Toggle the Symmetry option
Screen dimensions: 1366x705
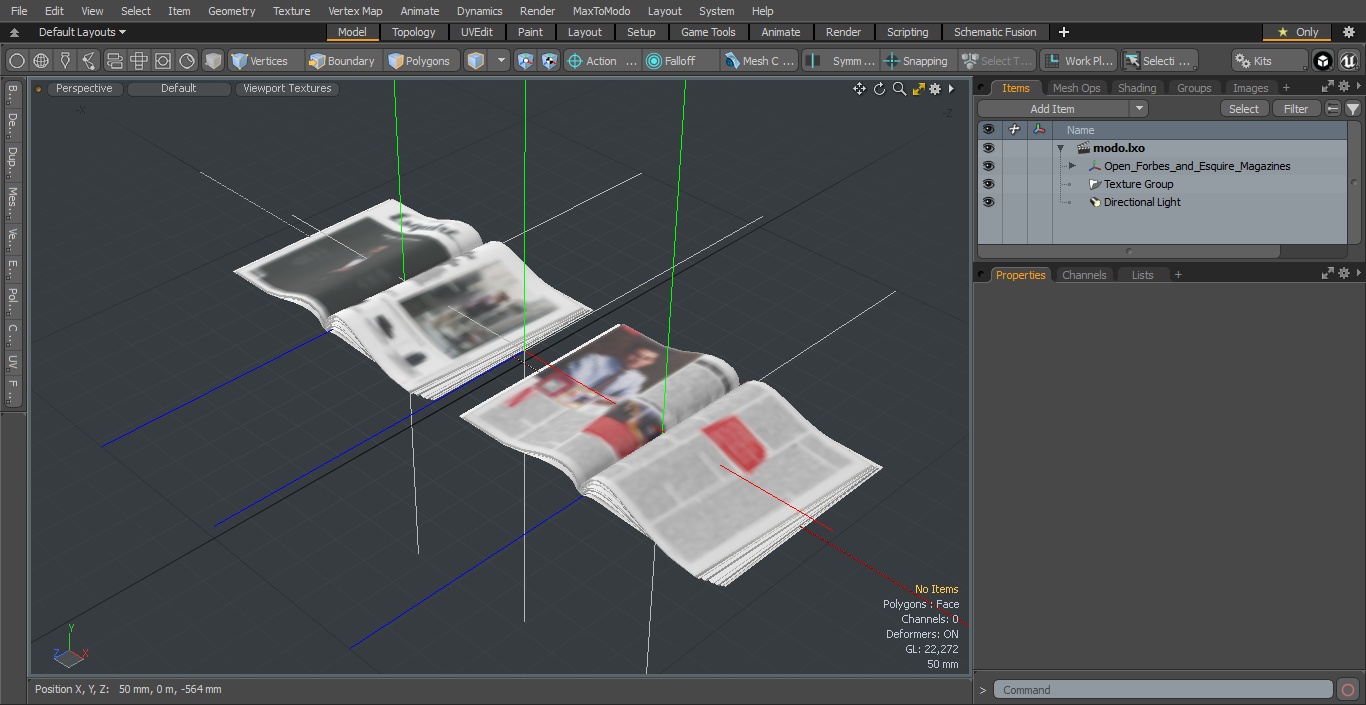pyautogui.click(x=841, y=61)
